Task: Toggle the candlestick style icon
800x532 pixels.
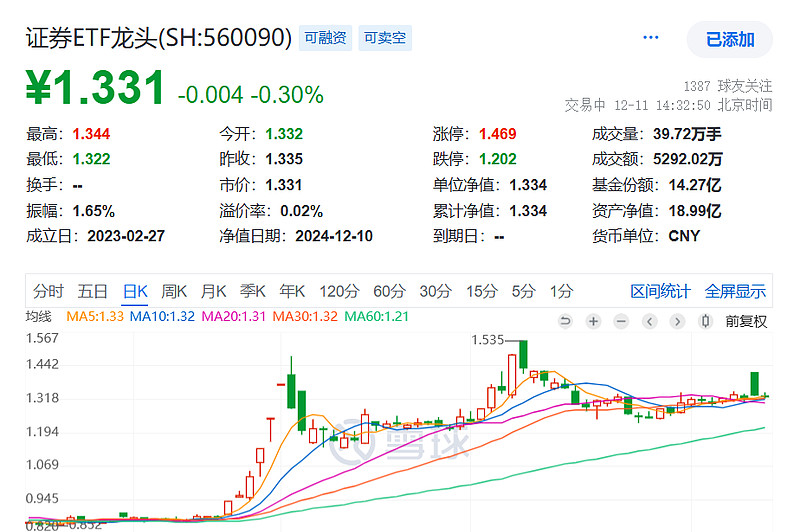Action: (x=706, y=321)
